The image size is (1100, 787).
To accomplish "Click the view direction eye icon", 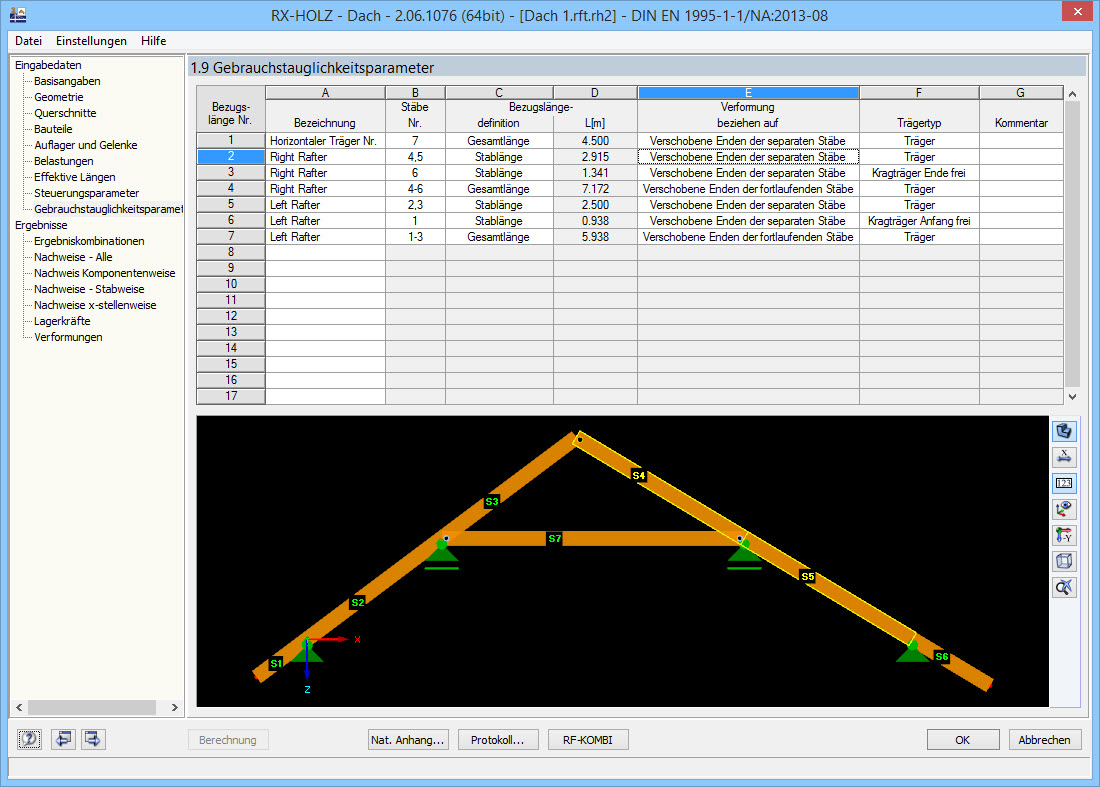I will click(x=1064, y=509).
